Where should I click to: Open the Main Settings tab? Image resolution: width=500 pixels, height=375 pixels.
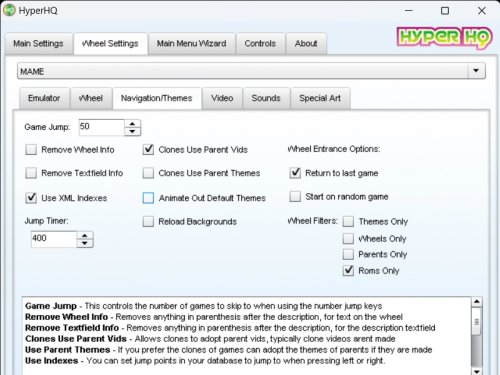[x=38, y=44]
